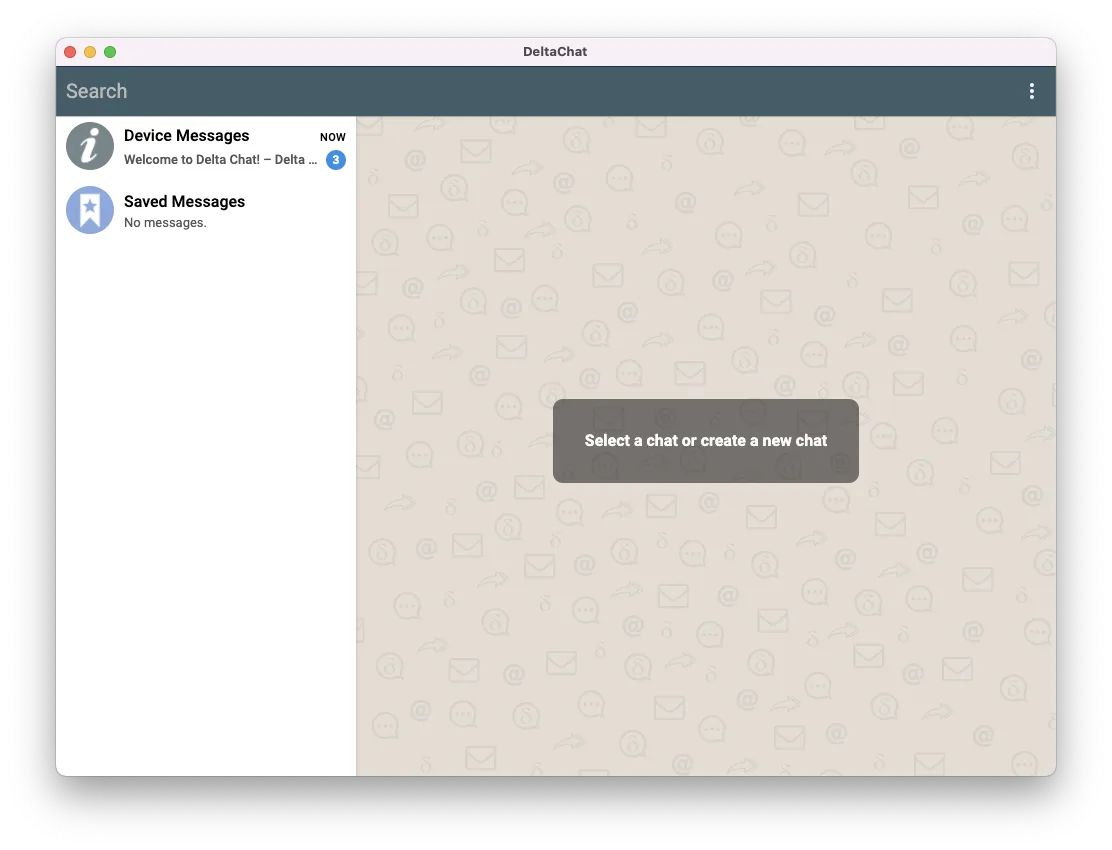1112x850 pixels.
Task: Close the DeltaChat window with the red button
Action: (70, 52)
